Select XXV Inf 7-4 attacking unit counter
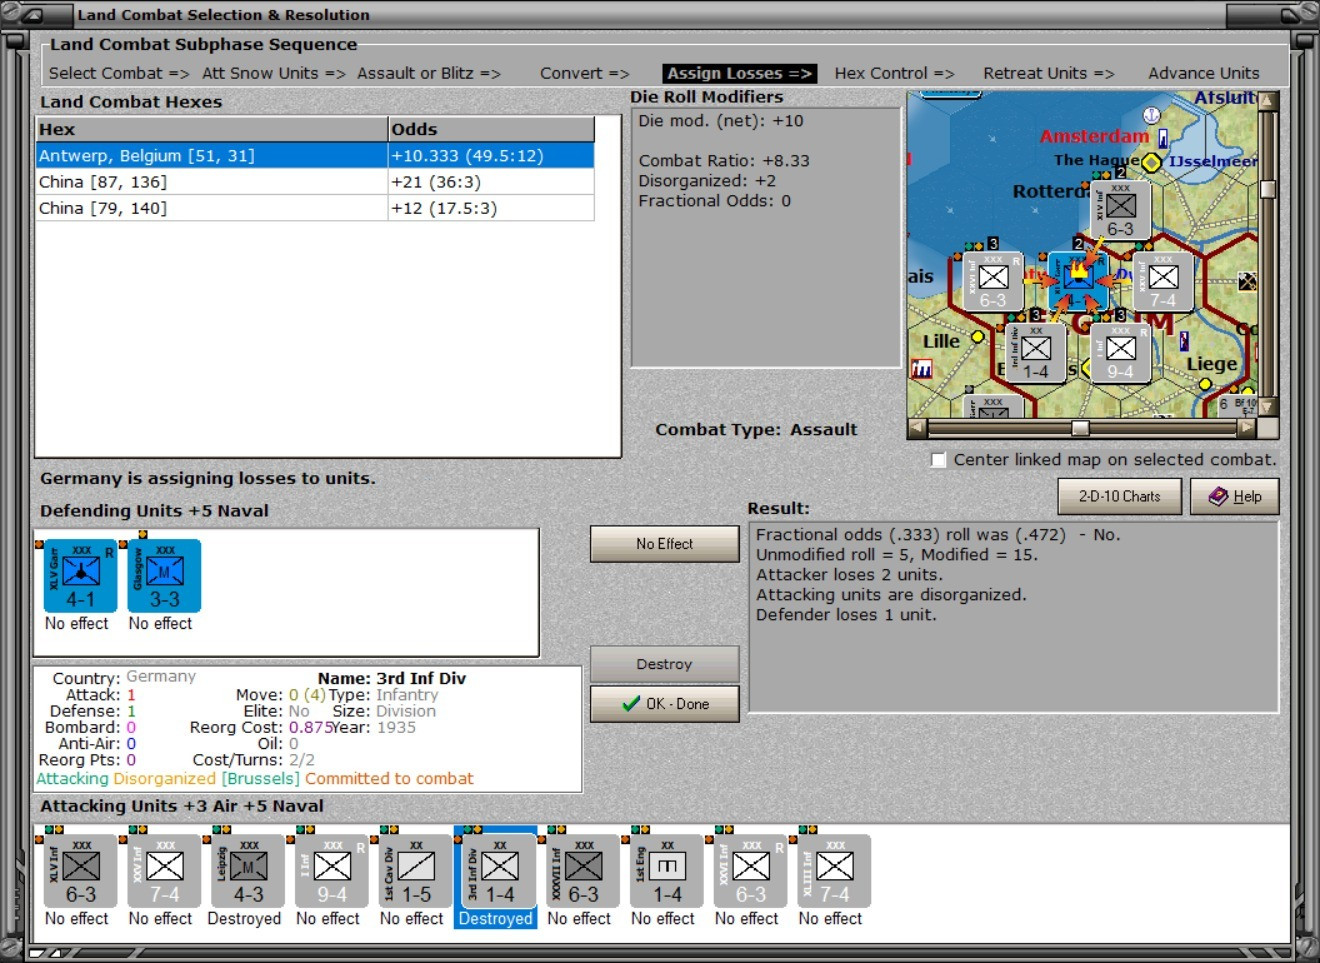The width and height of the screenshot is (1320, 963). [165, 872]
